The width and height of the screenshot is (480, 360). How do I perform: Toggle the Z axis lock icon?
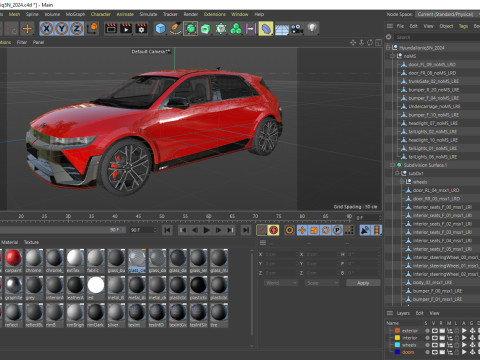click(x=77, y=29)
